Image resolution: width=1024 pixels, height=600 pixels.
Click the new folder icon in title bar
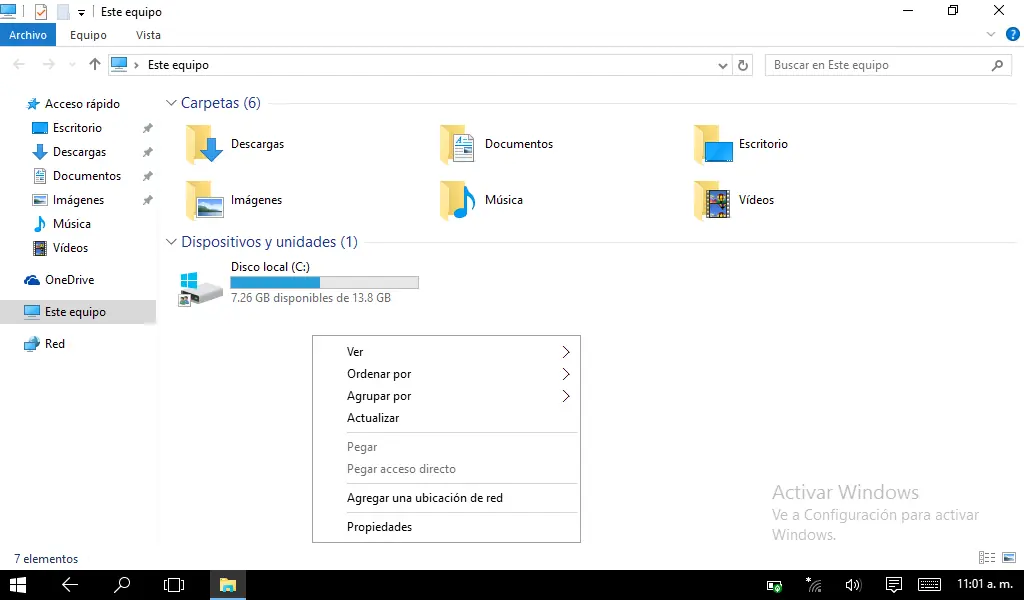tap(63, 12)
